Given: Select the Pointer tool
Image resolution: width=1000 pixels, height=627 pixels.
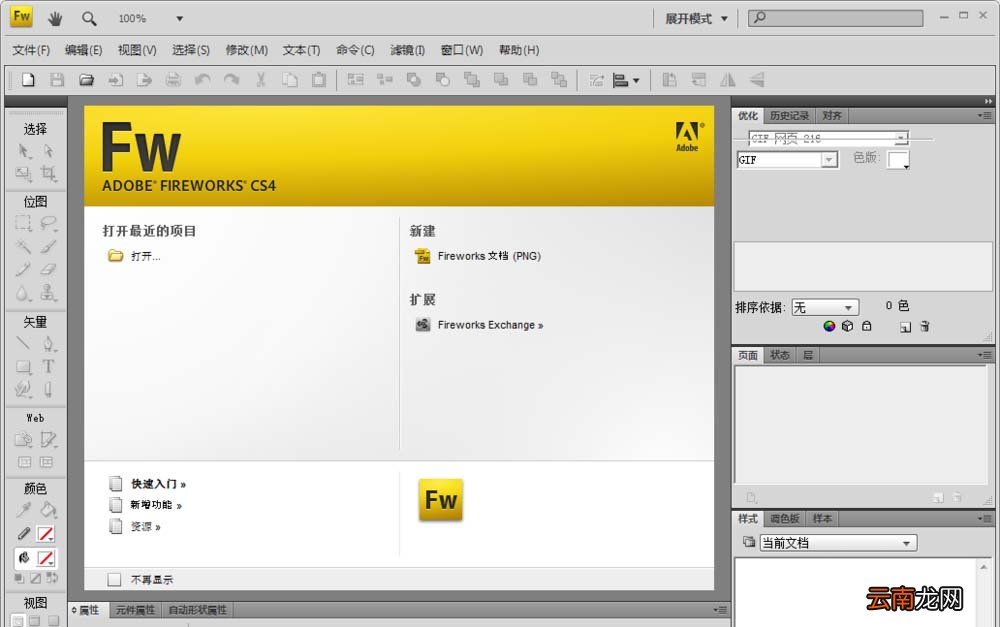Looking at the screenshot, I should 24,151.
